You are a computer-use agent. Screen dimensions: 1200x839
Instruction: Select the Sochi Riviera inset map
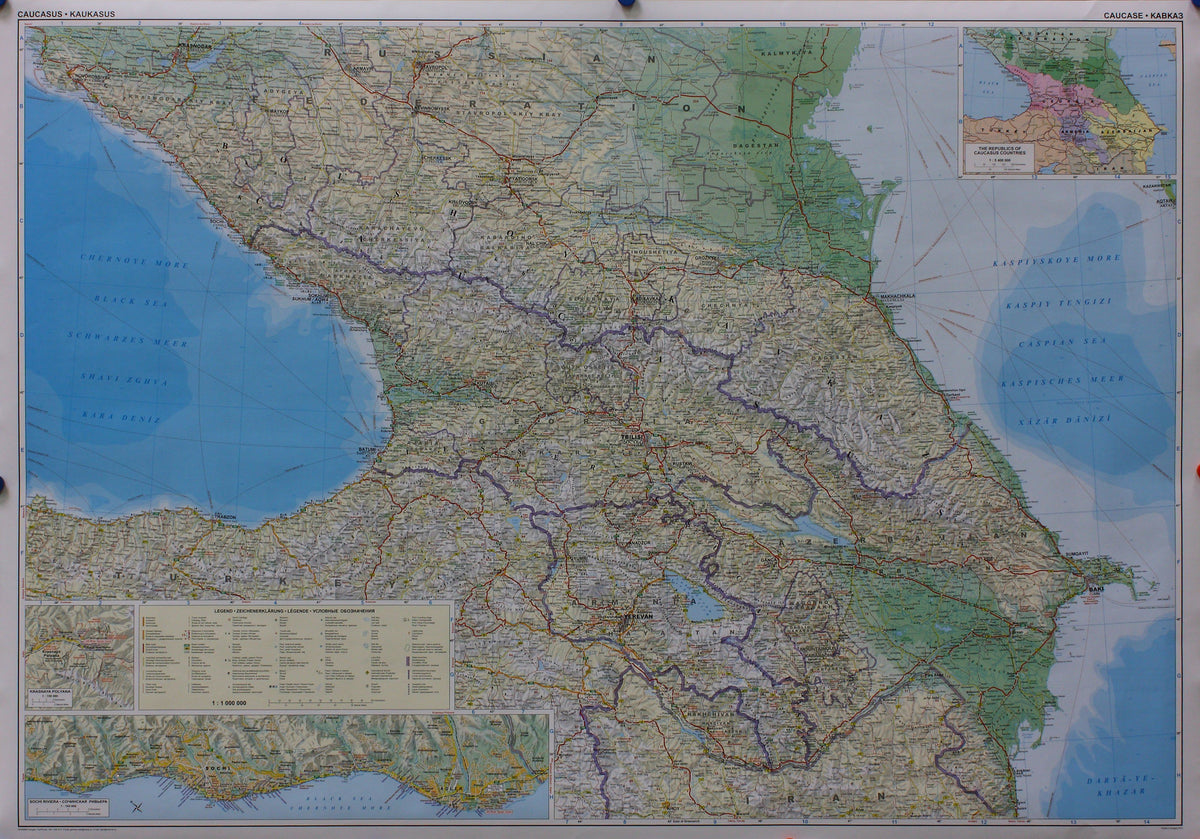[x=288, y=765]
